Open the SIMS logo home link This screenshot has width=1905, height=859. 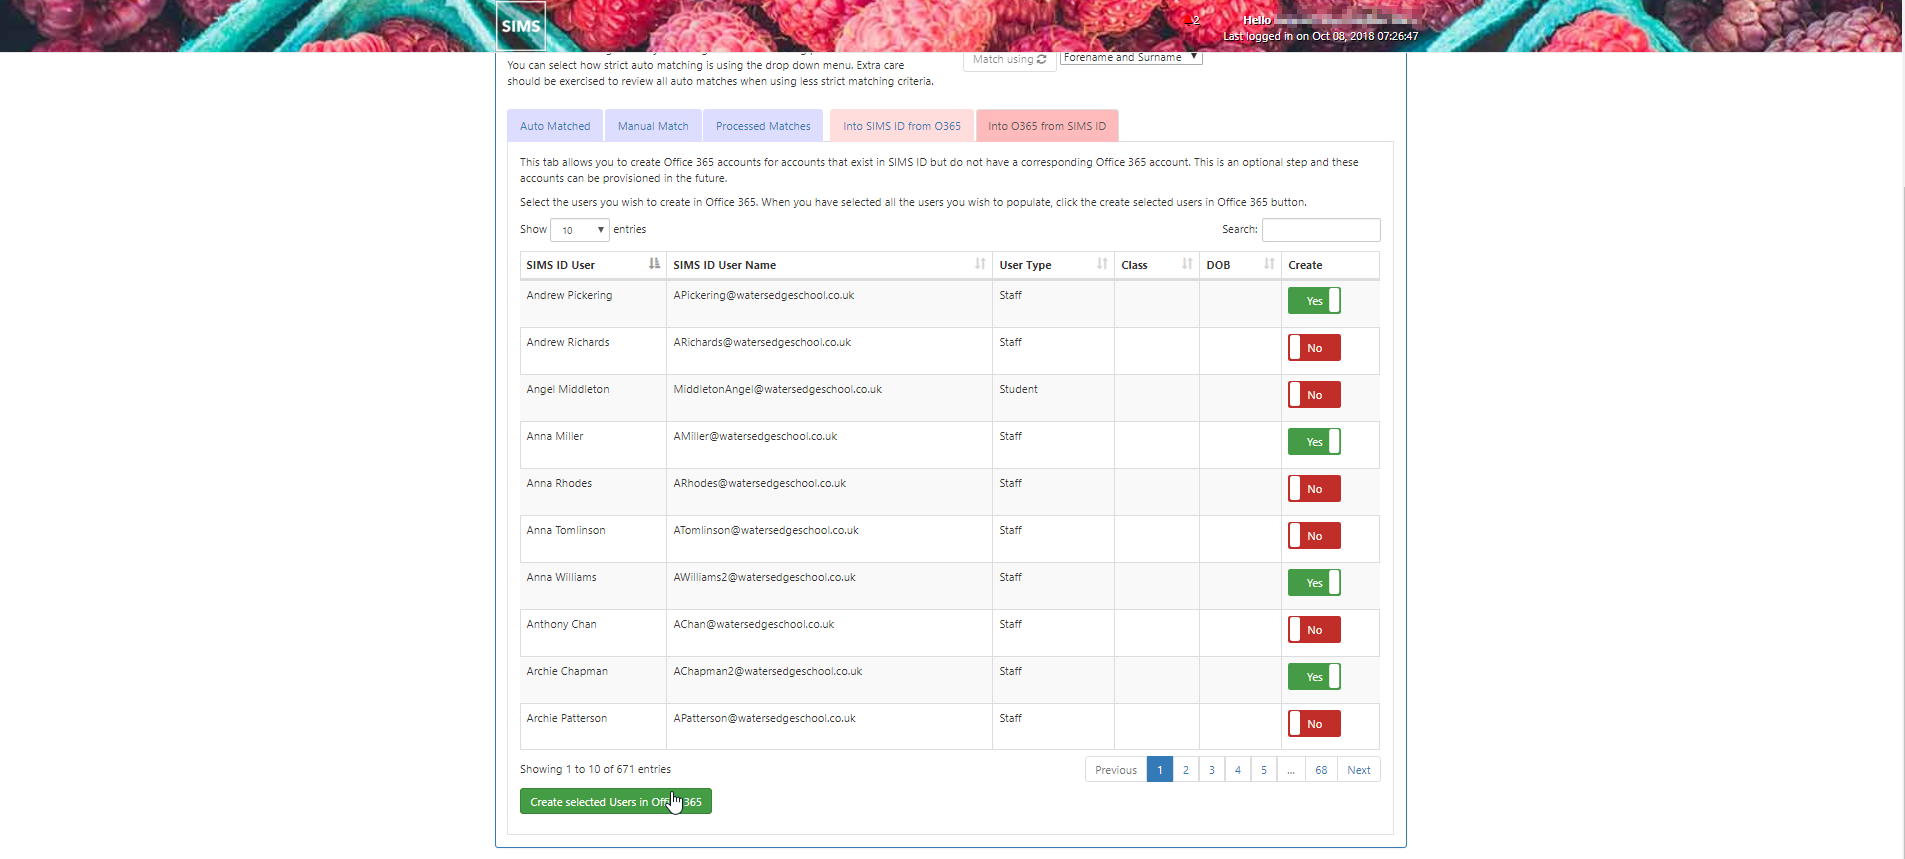pyautogui.click(x=521, y=26)
